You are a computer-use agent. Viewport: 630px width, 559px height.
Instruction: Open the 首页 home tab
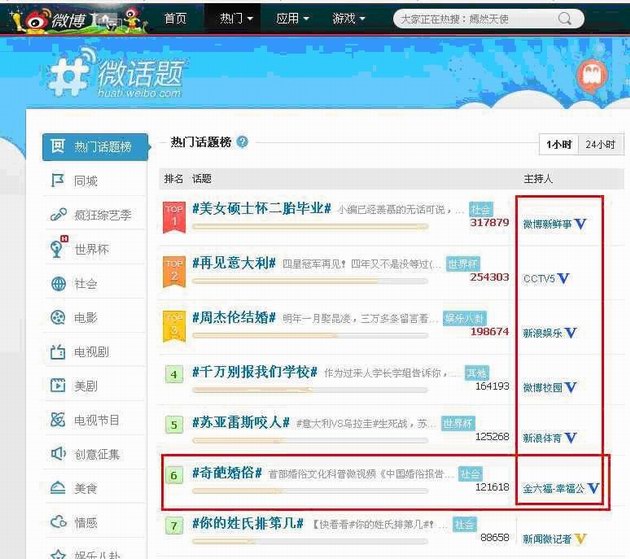[176, 18]
